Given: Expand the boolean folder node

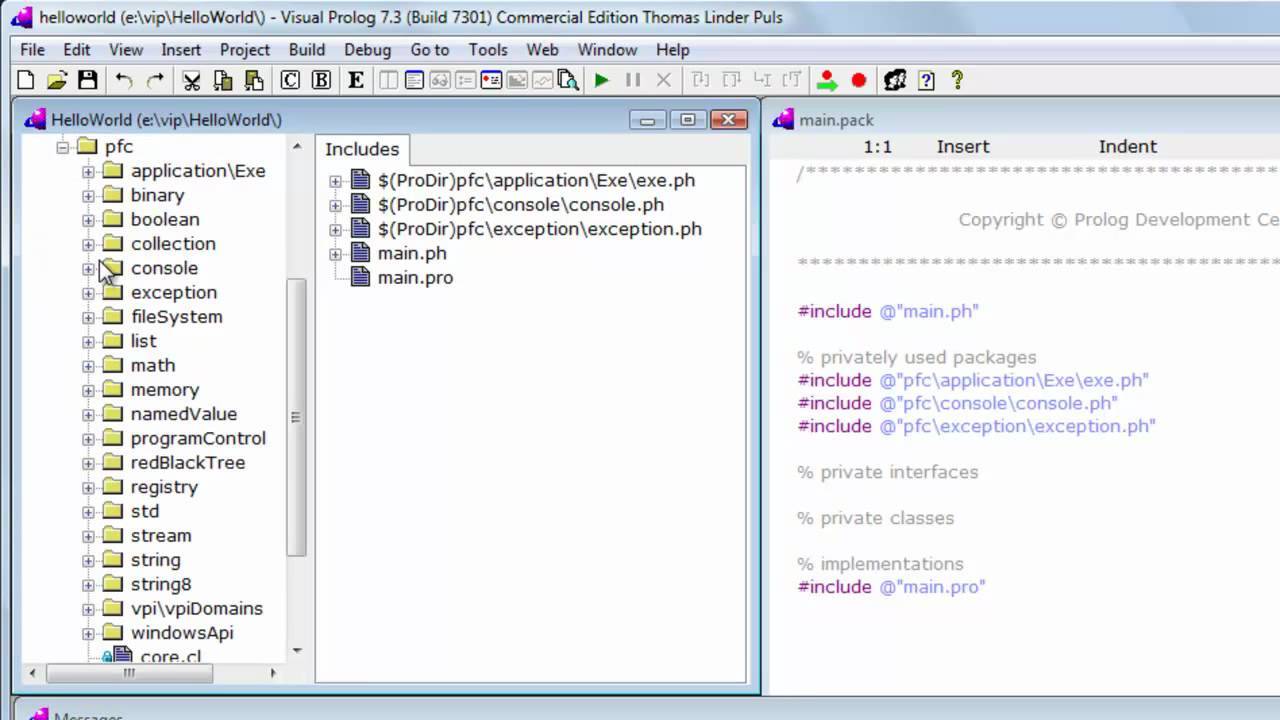Looking at the screenshot, I should (x=88, y=220).
